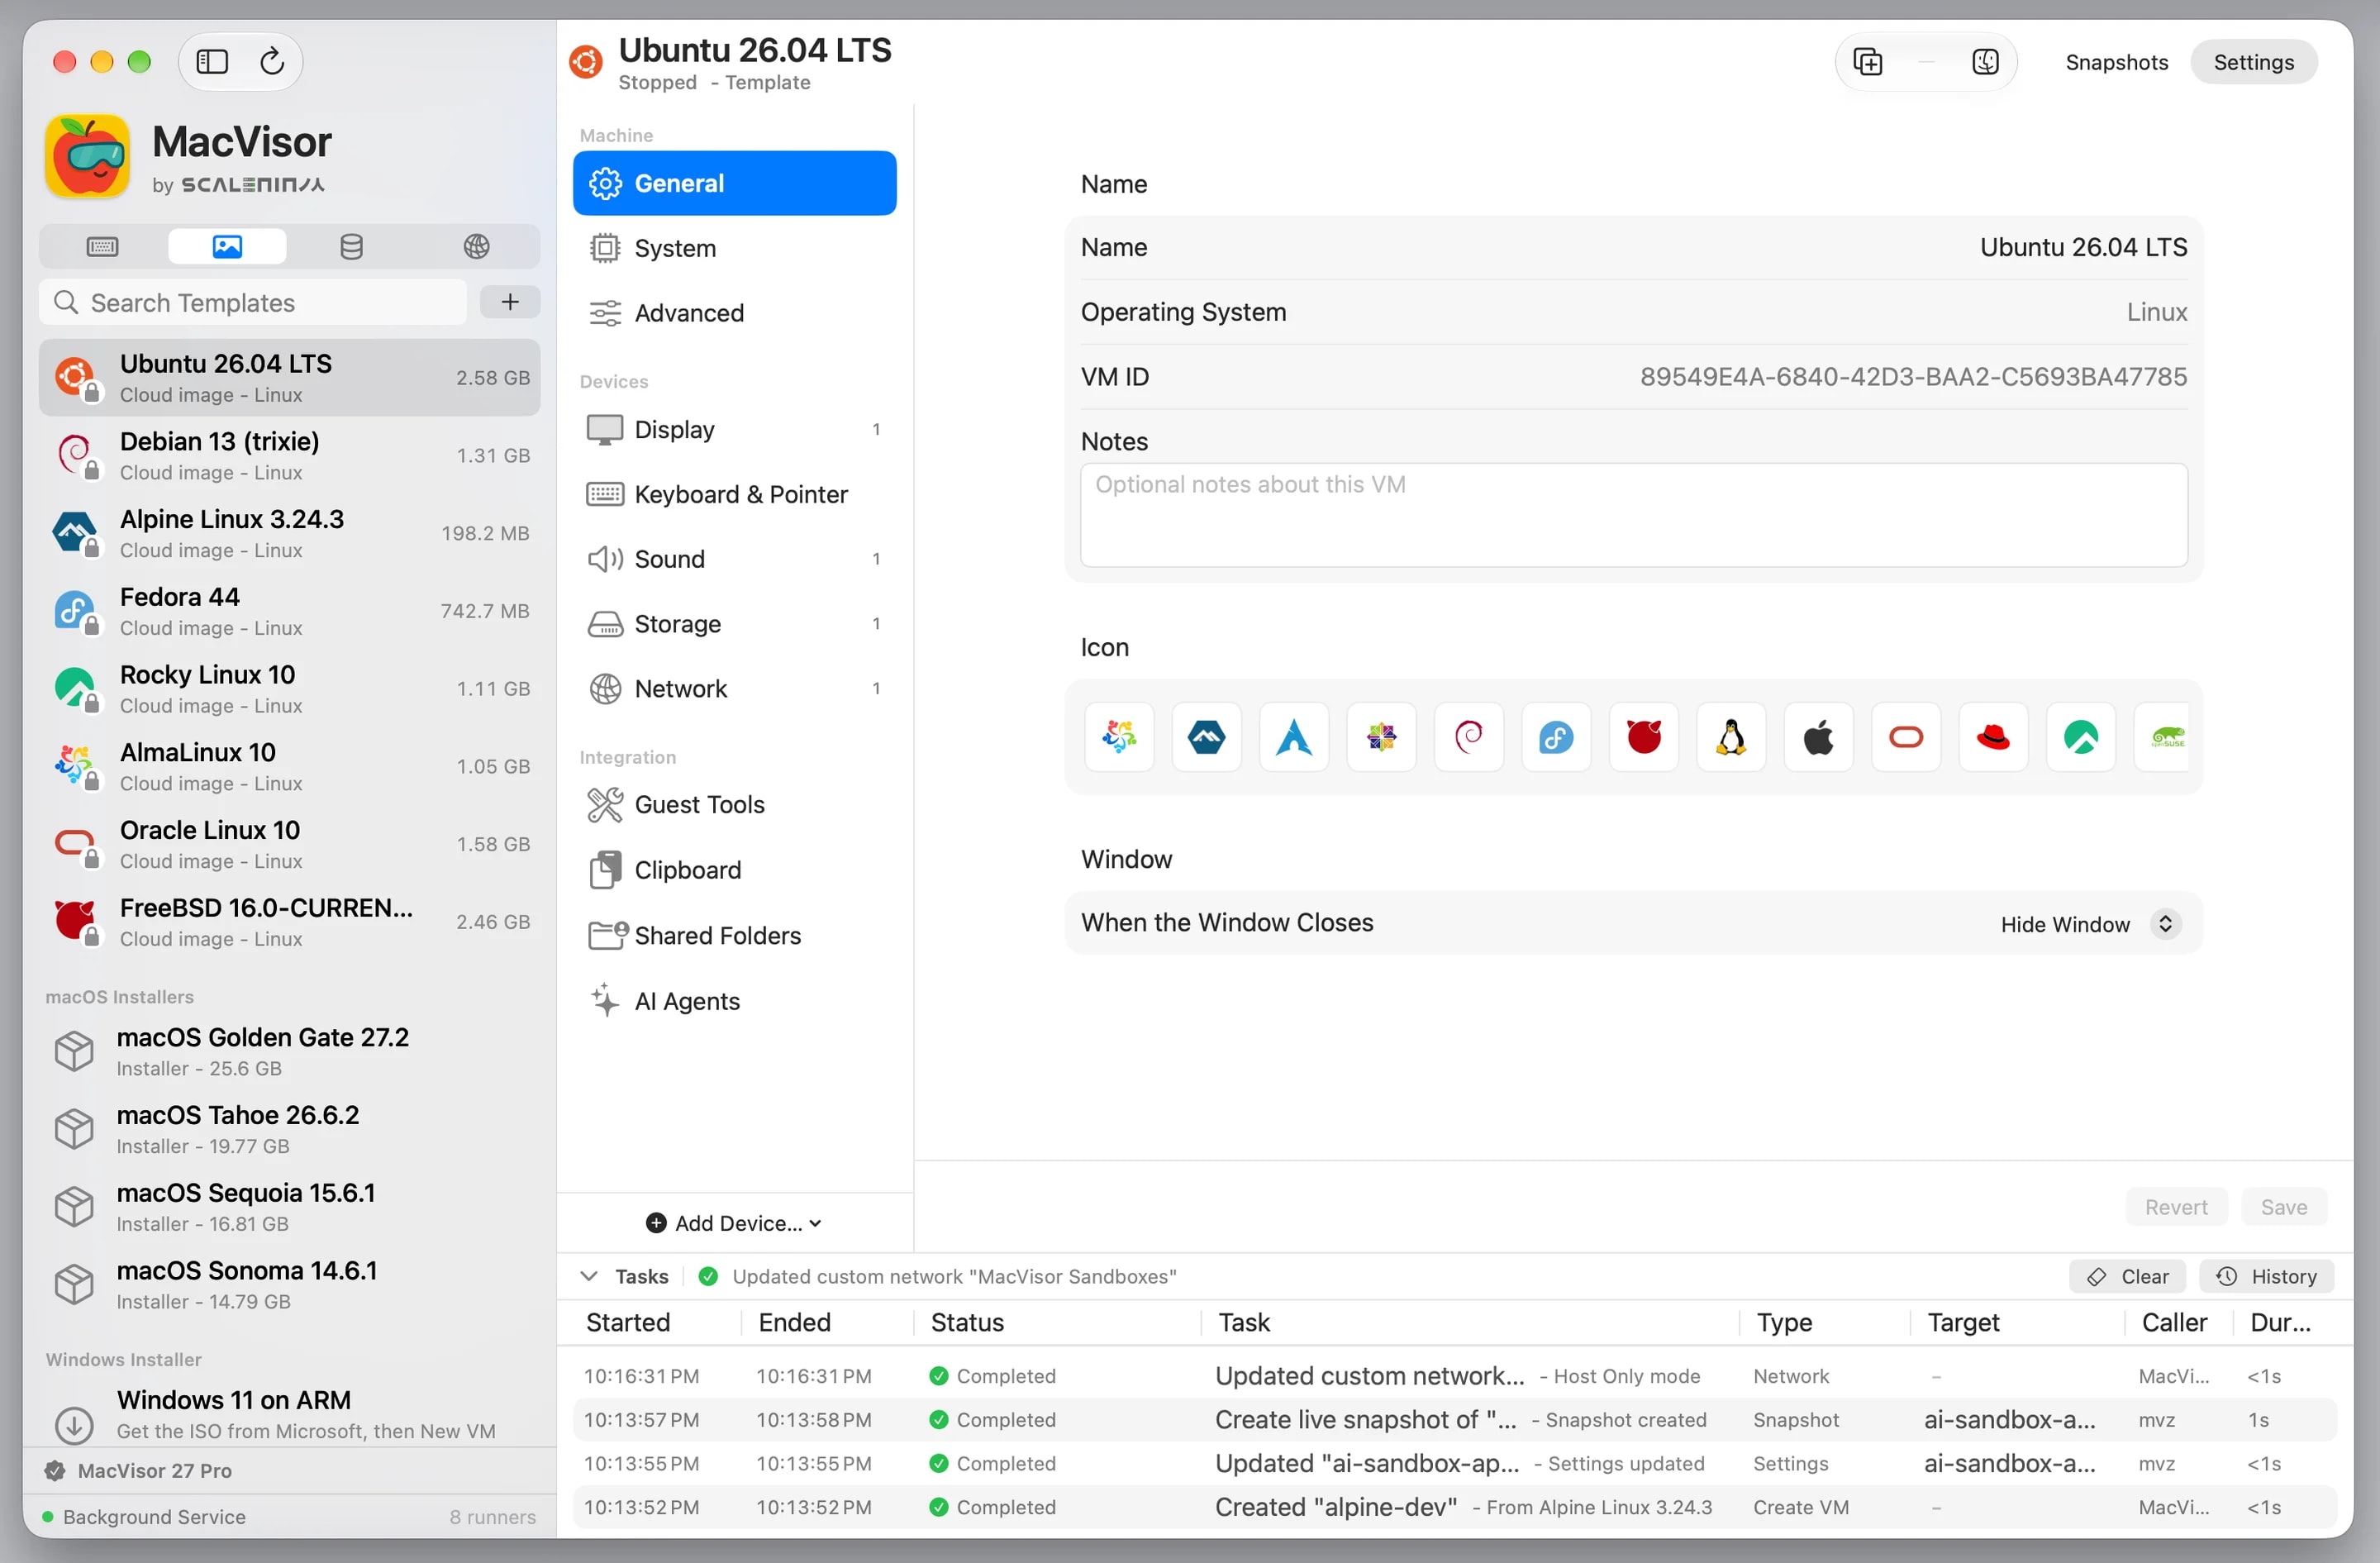Open the Advanced settings section
Image resolution: width=2380 pixels, height=1563 pixels.
click(x=734, y=313)
